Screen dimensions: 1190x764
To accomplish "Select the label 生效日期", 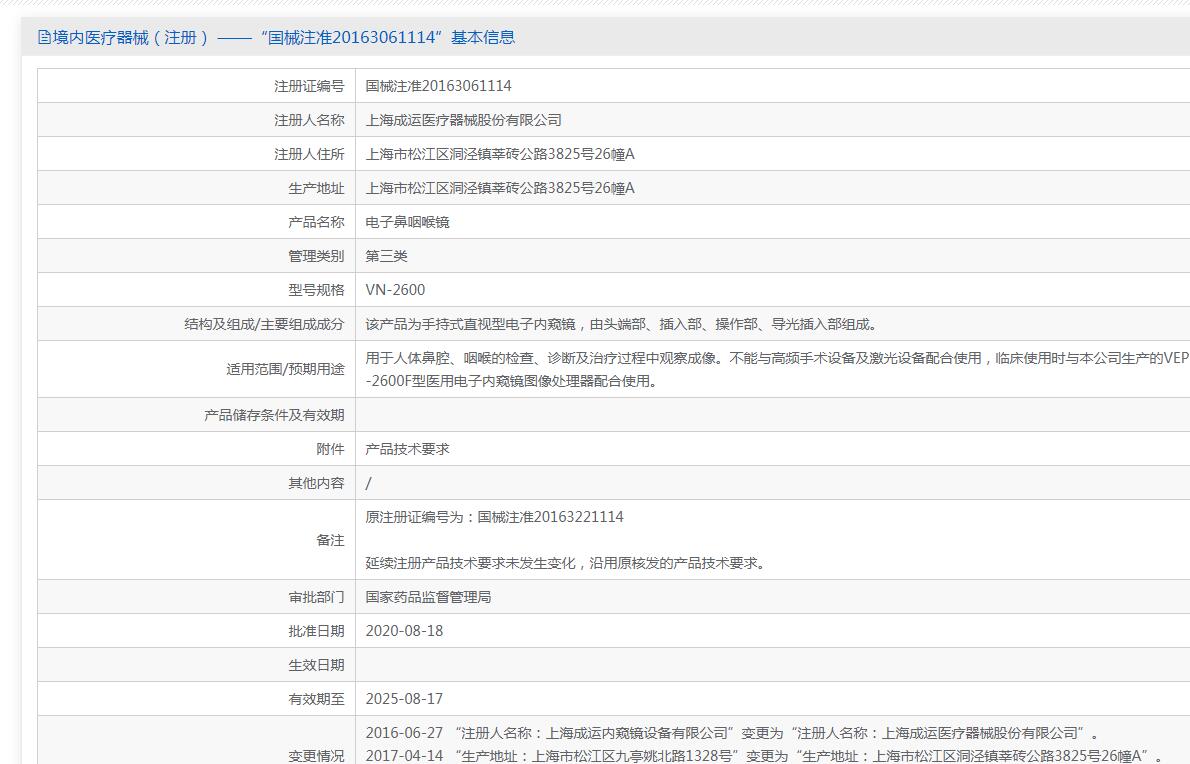I will [x=316, y=665].
